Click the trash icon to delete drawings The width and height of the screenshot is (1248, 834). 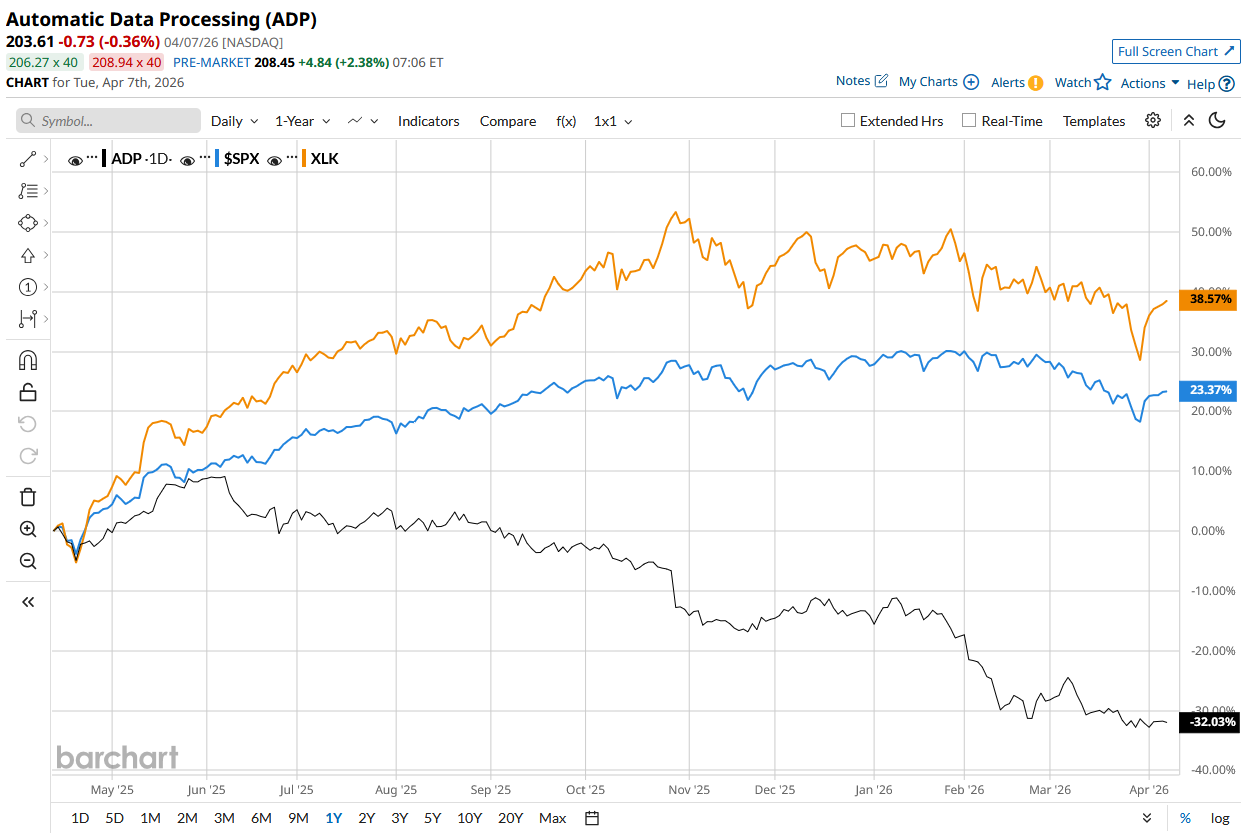(28, 497)
